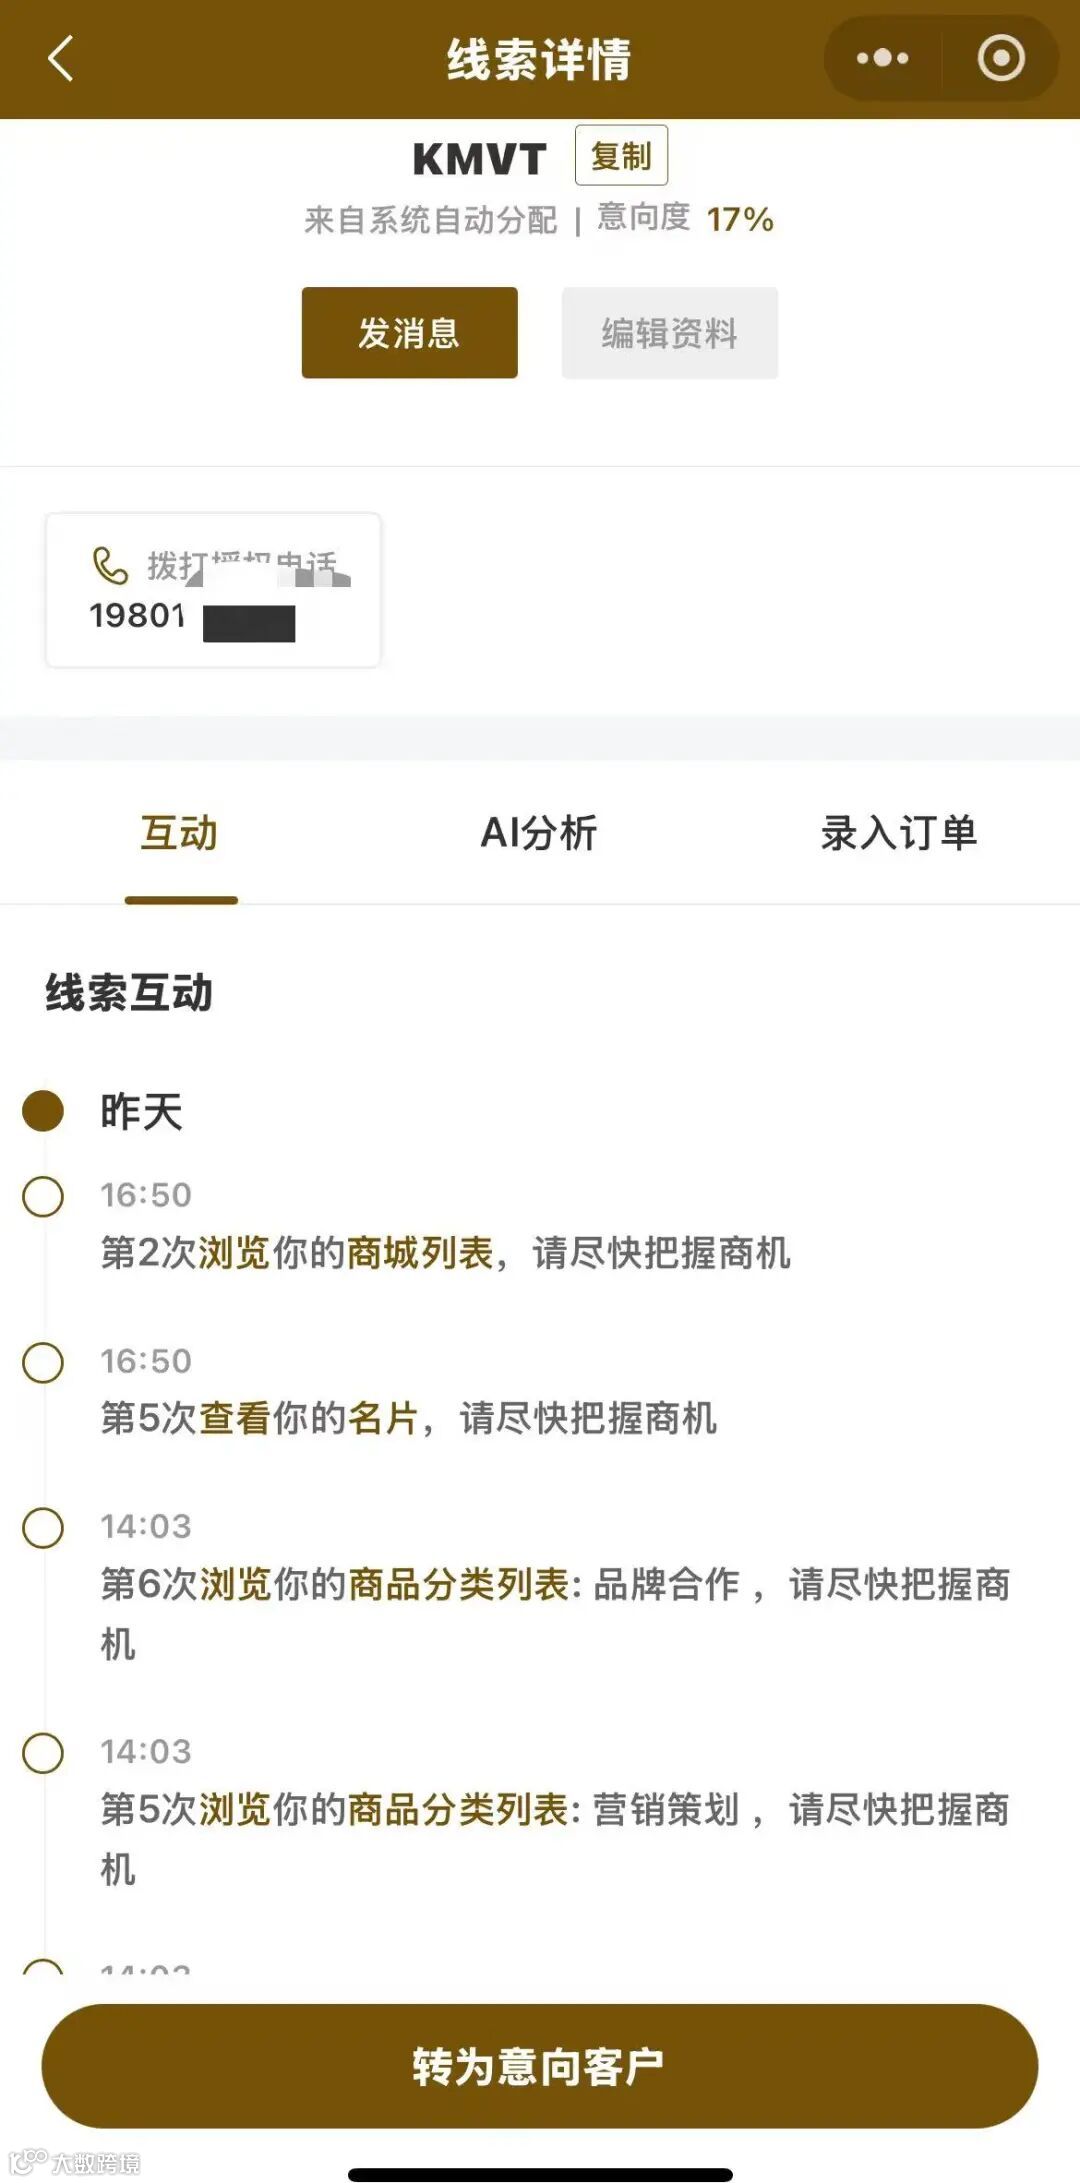Image resolution: width=1080 pixels, height=2183 pixels.
Task: Select the second 14:03 timeline circle marker
Action: pyautogui.click(x=43, y=1752)
